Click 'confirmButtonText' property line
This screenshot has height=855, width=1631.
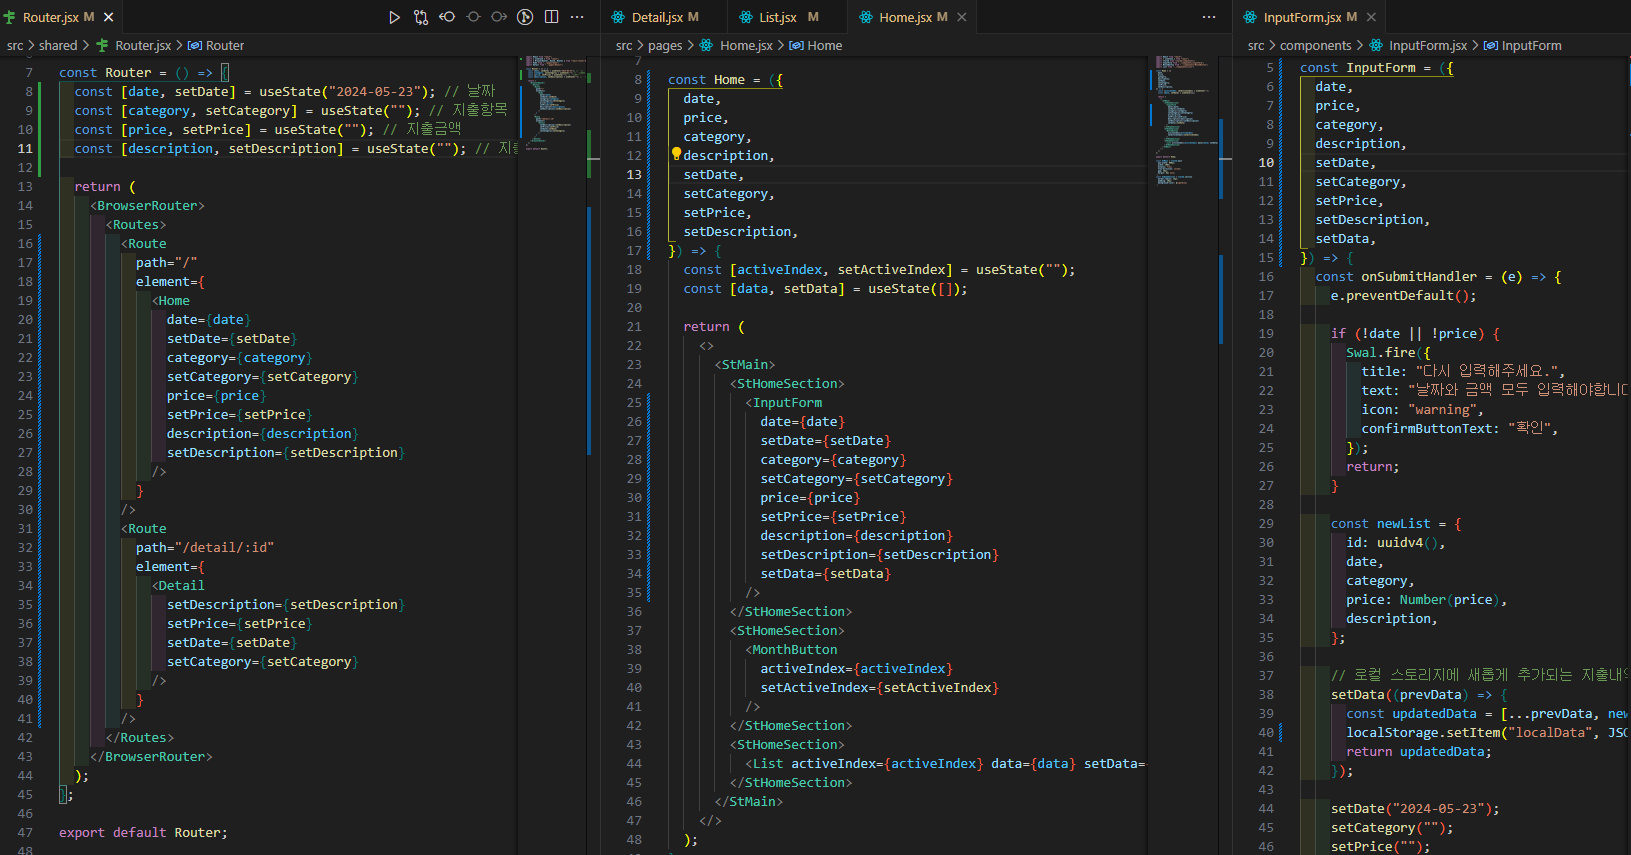[1459, 428]
